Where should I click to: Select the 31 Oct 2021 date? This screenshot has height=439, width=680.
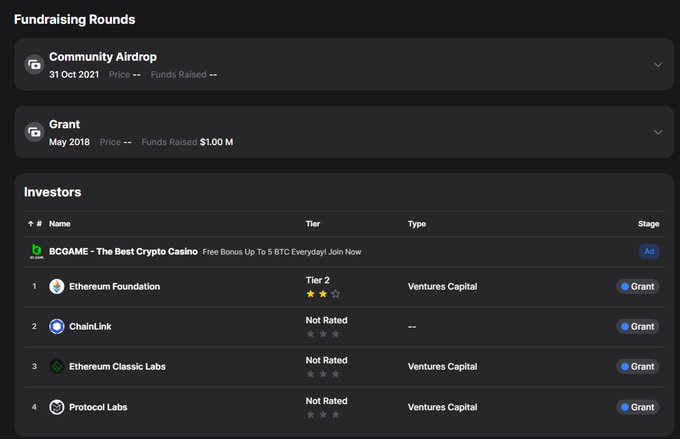coord(74,75)
